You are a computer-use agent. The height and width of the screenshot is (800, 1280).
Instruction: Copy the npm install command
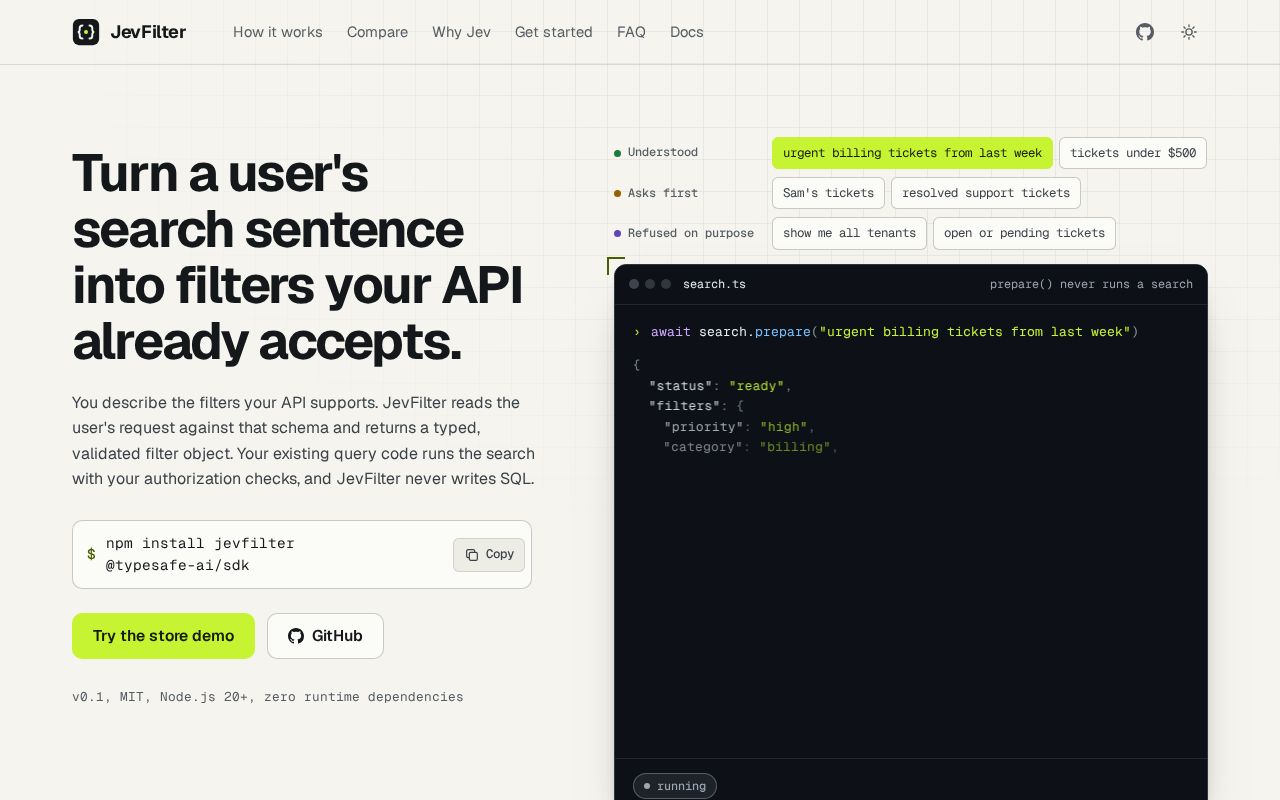[x=489, y=555]
